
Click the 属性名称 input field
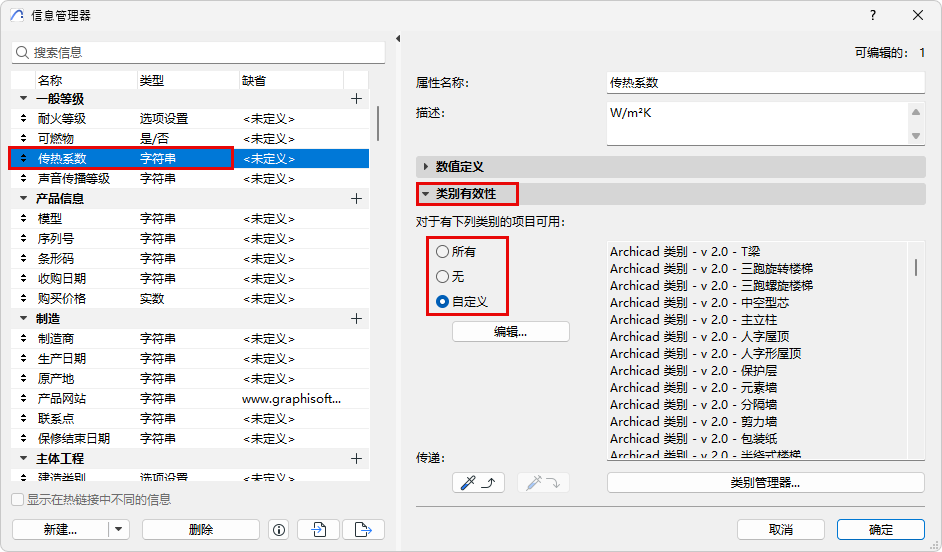click(x=766, y=82)
